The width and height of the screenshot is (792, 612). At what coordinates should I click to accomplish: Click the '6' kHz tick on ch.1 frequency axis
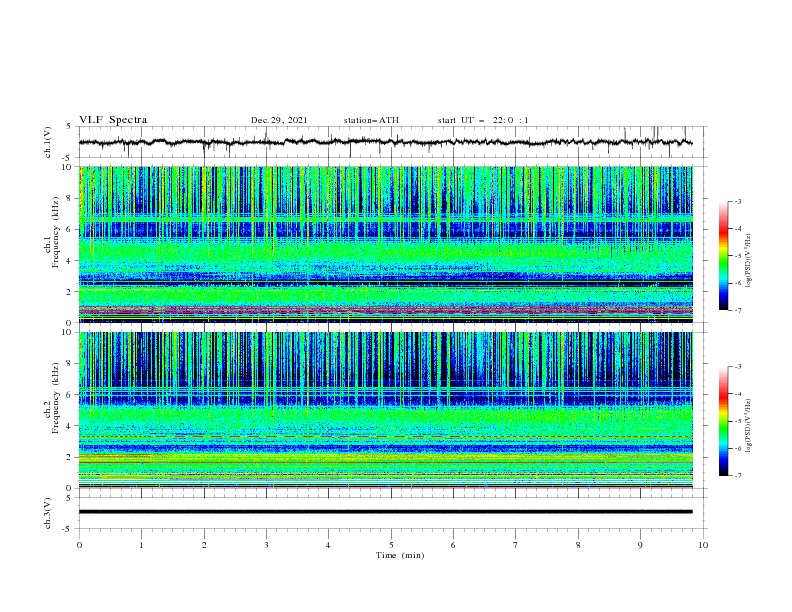[x=71, y=229]
